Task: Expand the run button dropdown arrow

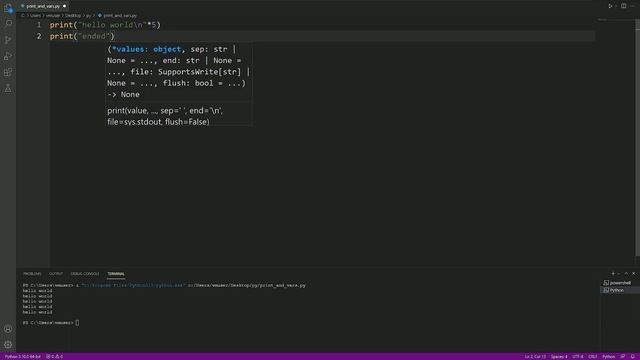Action: [616, 6]
